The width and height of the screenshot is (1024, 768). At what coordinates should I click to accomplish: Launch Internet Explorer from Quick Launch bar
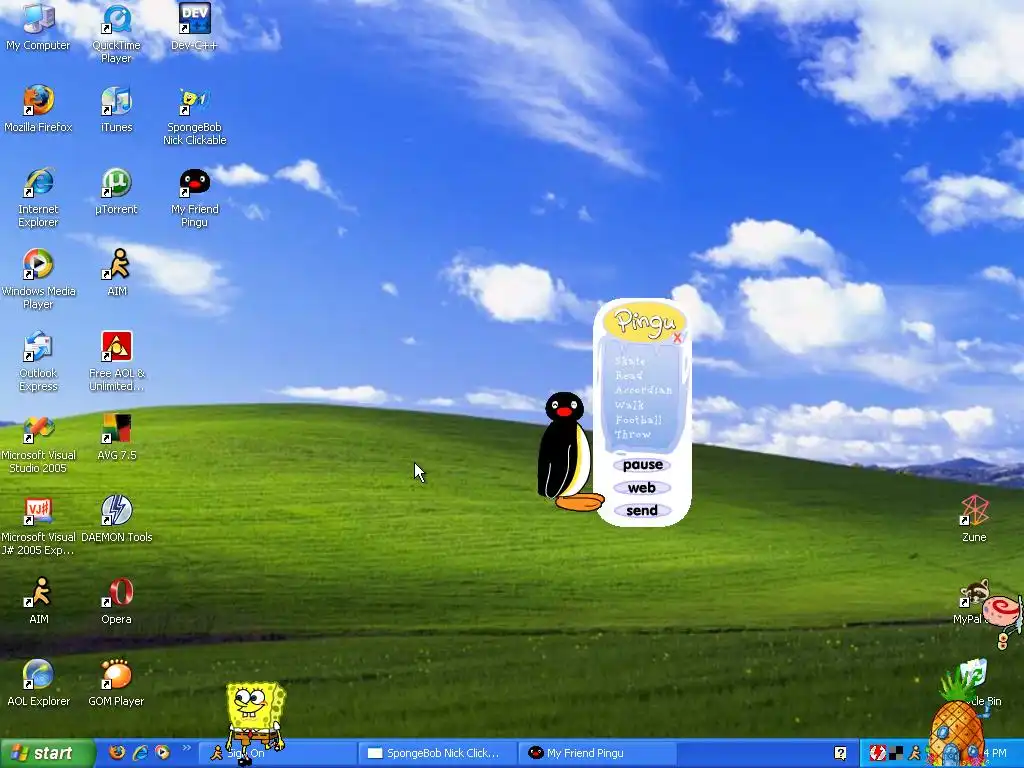tap(140, 752)
